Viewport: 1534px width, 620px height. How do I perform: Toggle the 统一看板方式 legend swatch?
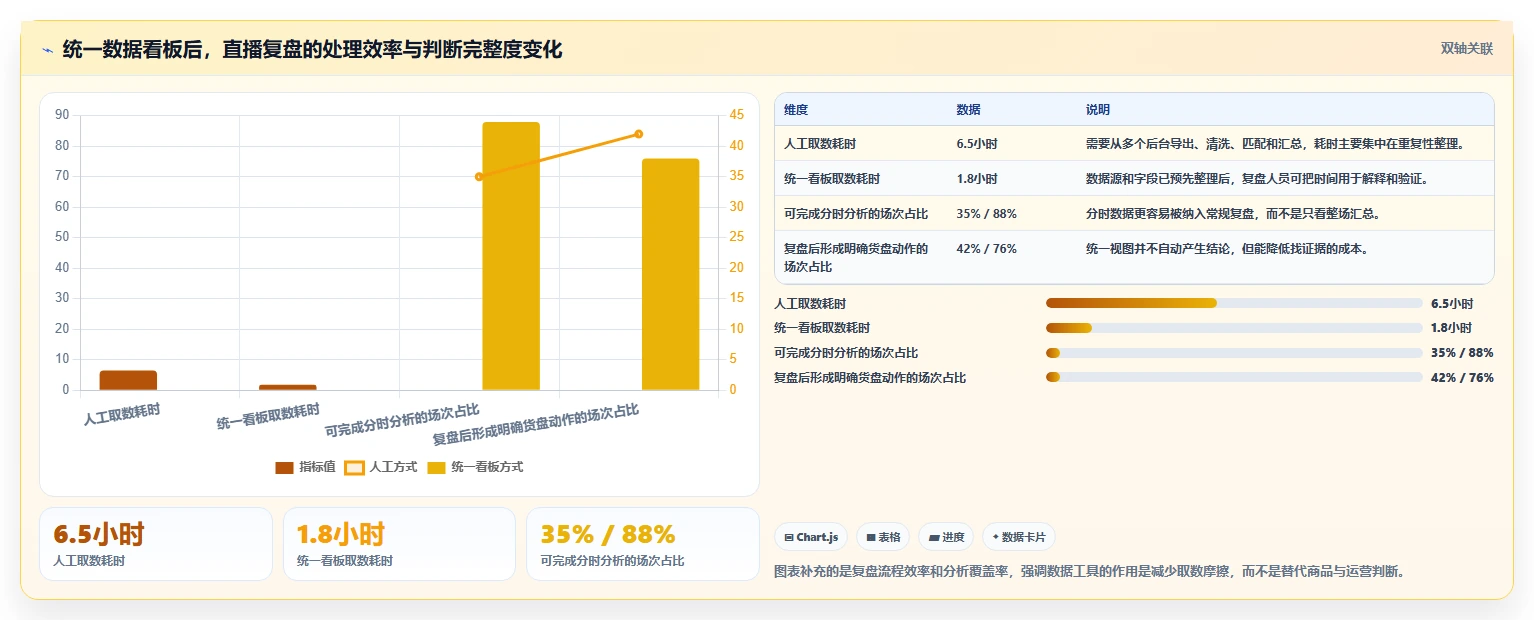(x=437, y=468)
